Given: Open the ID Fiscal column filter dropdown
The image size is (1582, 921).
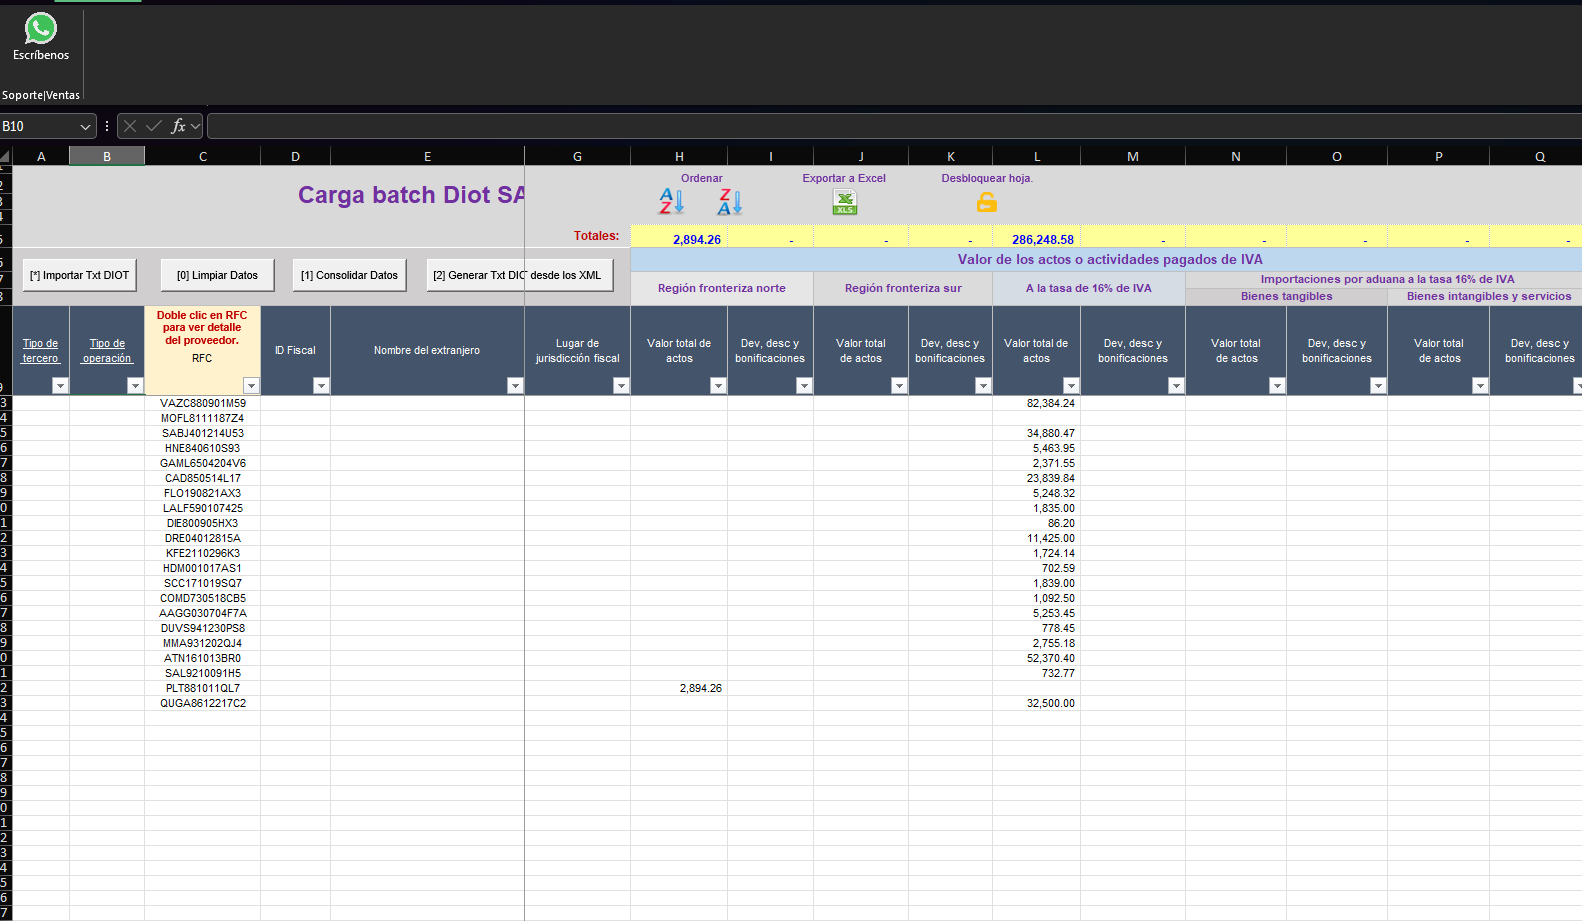Looking at the screenshot, I should pos(321,386).
